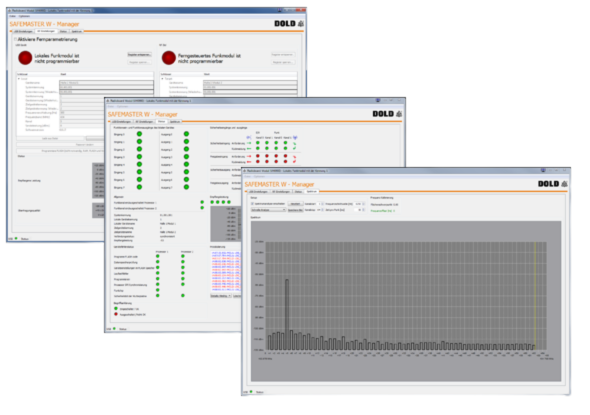Click green USB status LED in back window
The image size is (590, 415).
(x=16, y=238)
